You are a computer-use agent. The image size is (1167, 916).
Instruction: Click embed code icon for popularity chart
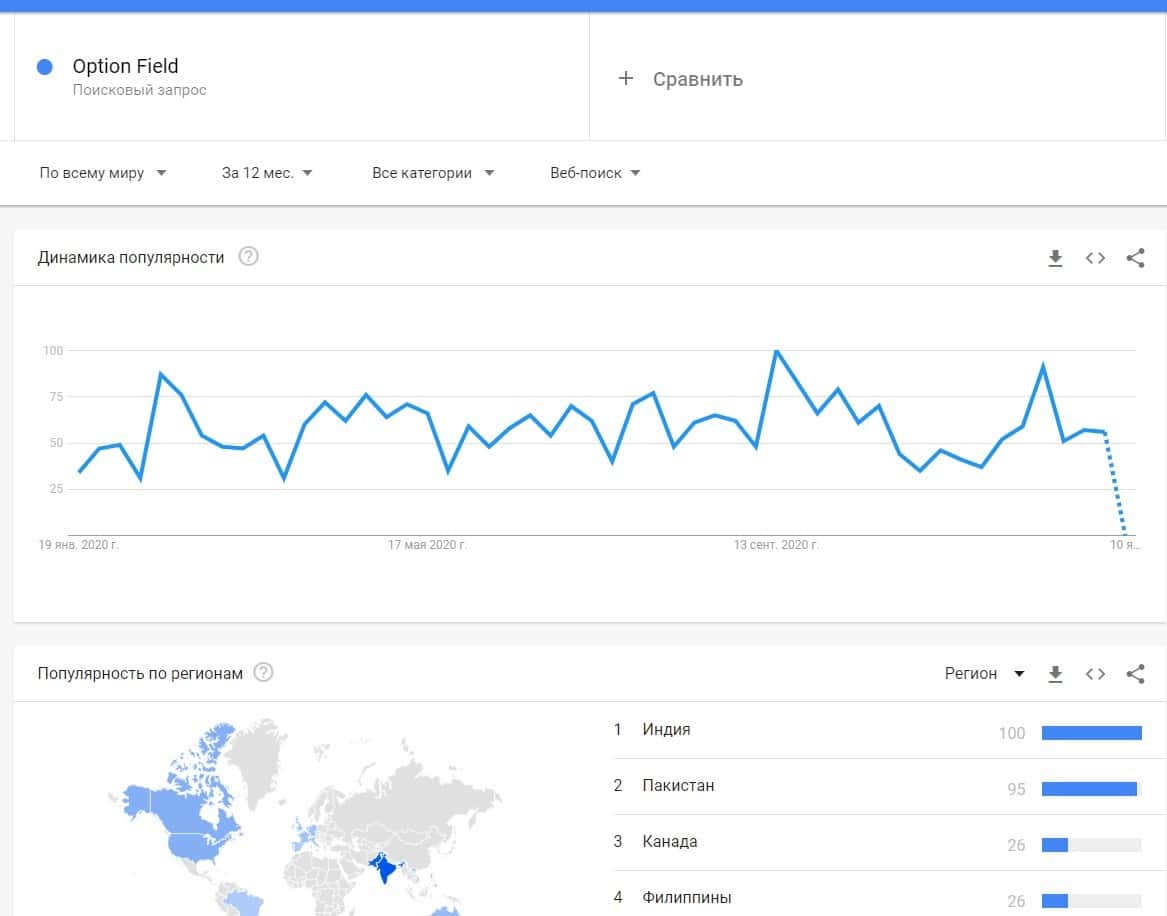[1095, 258]
